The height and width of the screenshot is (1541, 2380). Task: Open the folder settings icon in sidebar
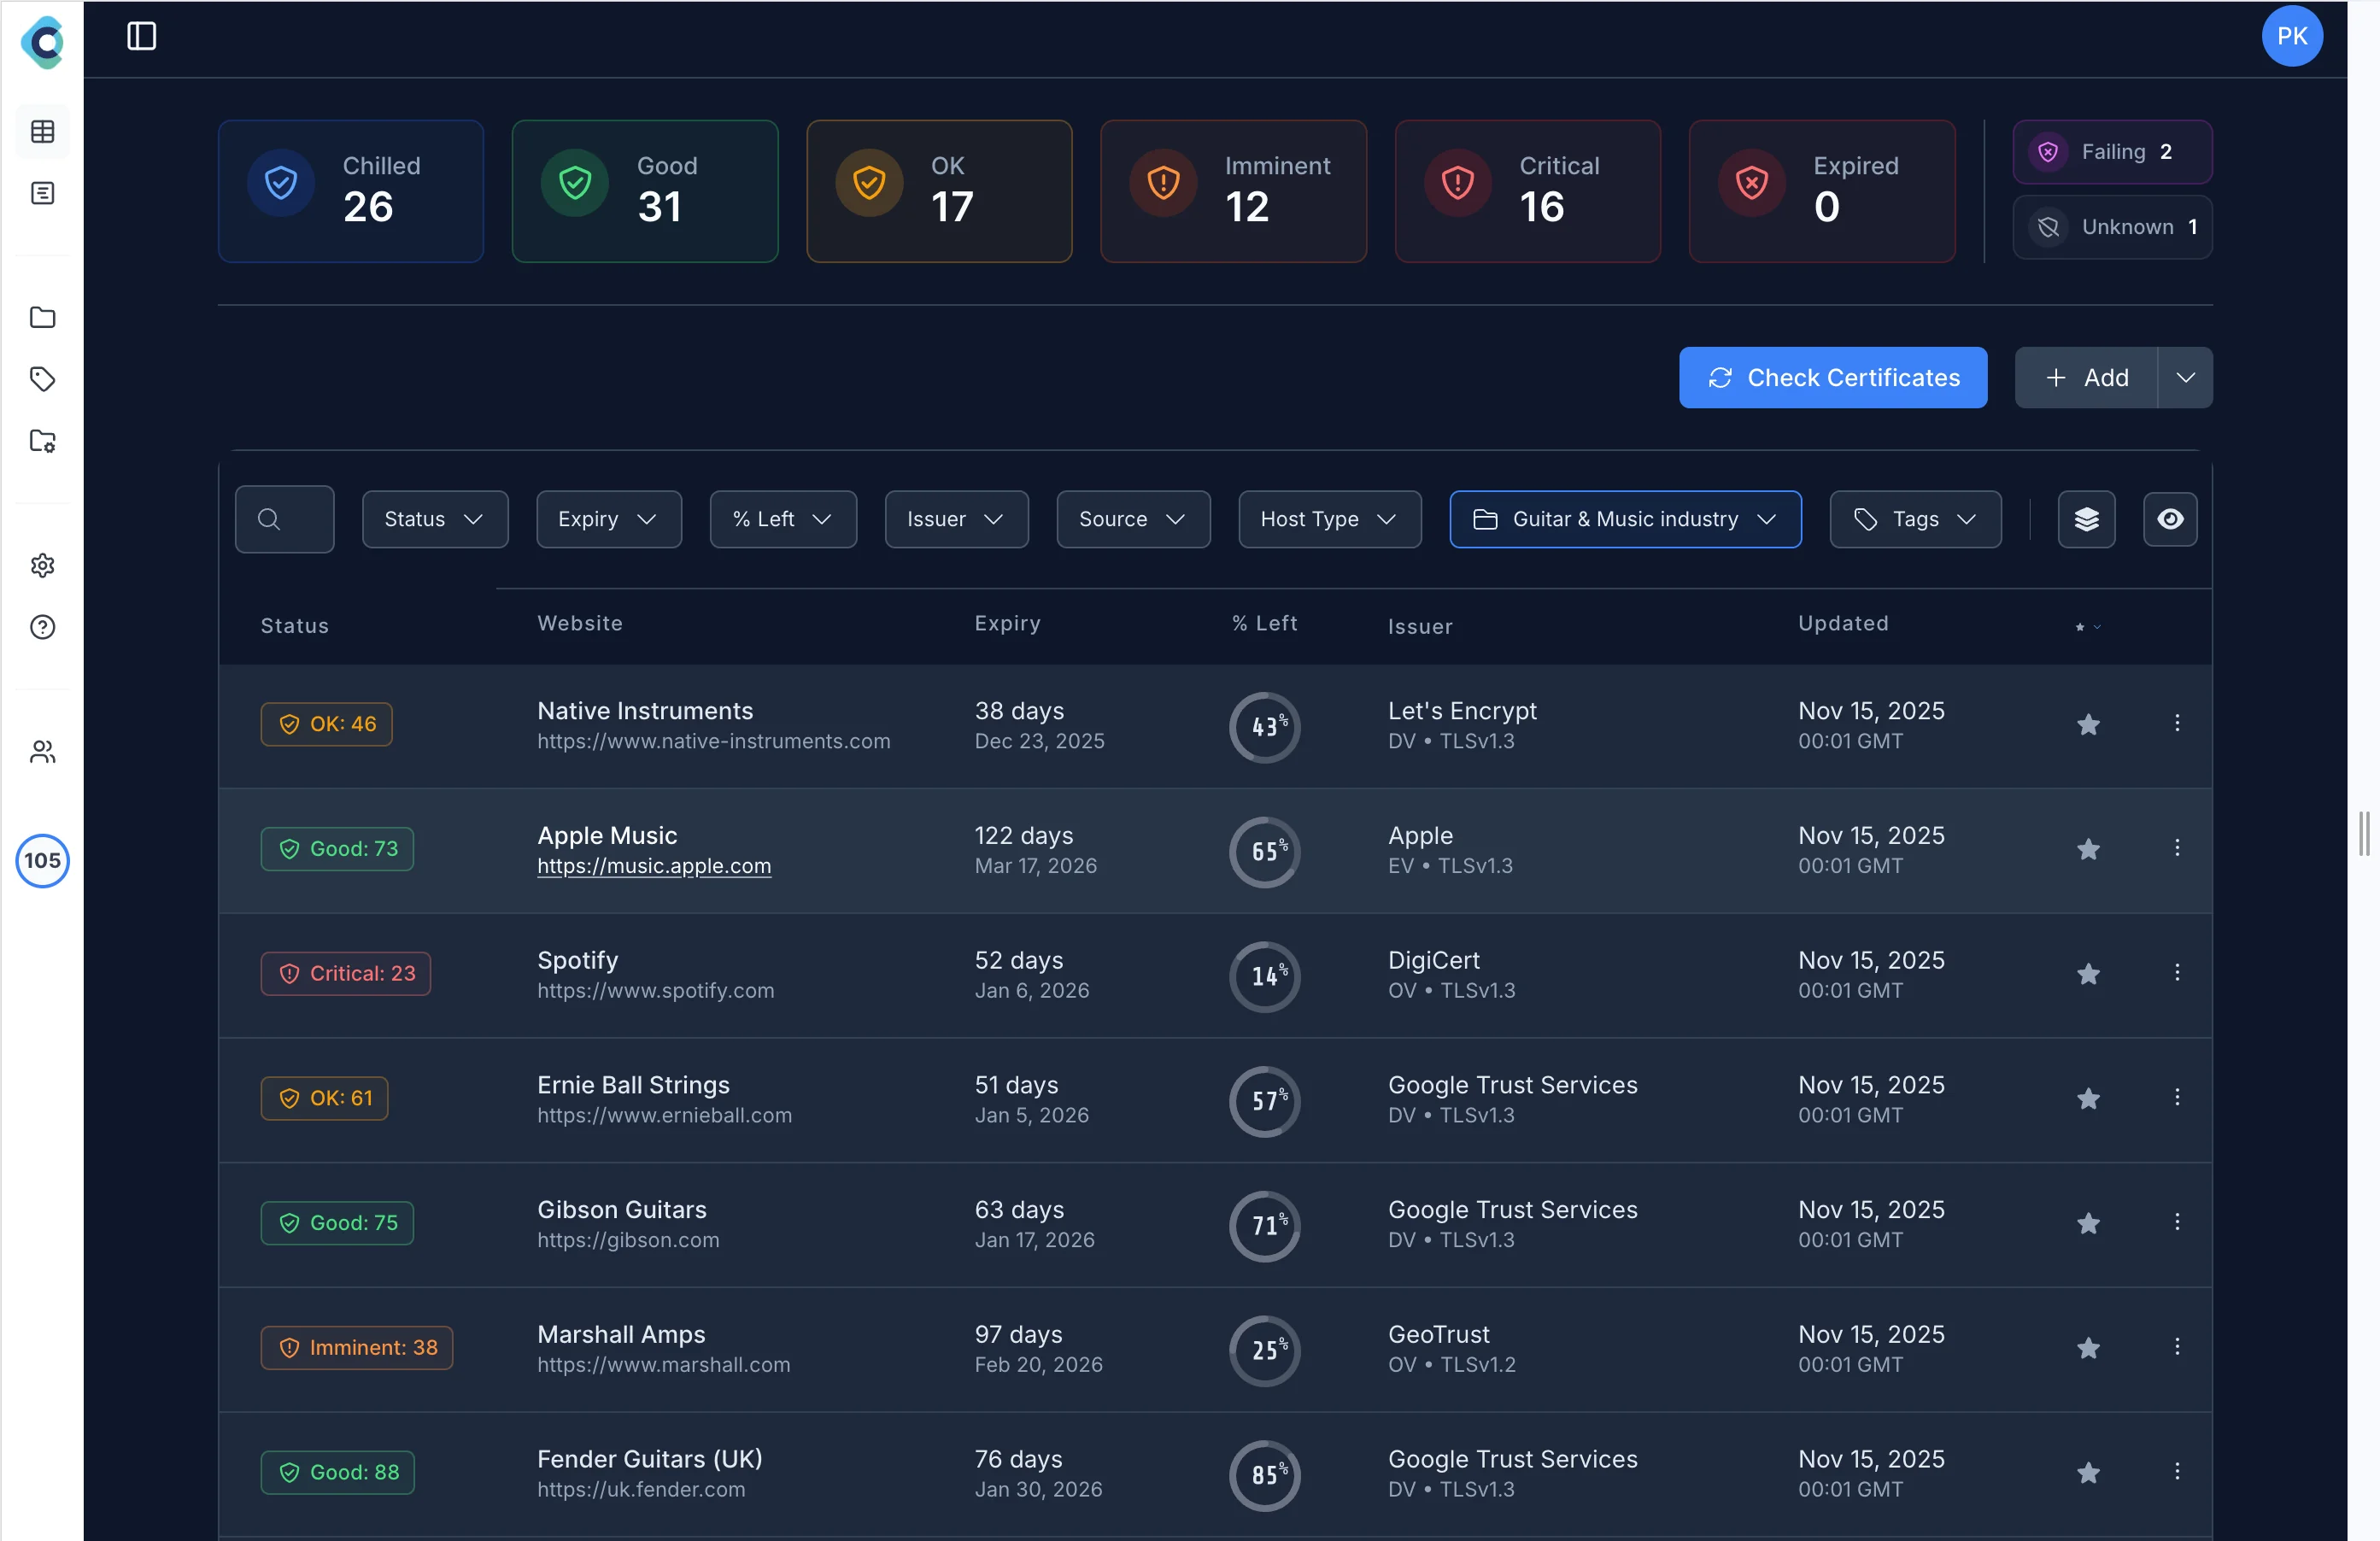coord(42,440)
